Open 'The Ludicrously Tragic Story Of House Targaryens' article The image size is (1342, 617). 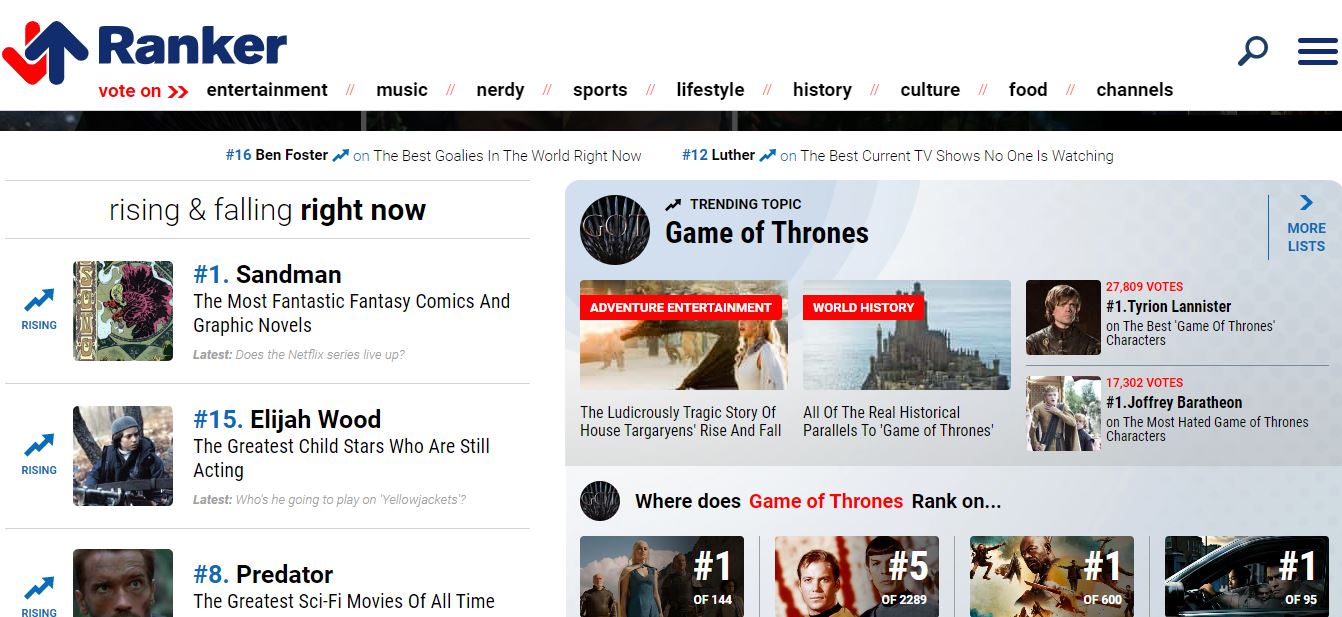(681, 421)
